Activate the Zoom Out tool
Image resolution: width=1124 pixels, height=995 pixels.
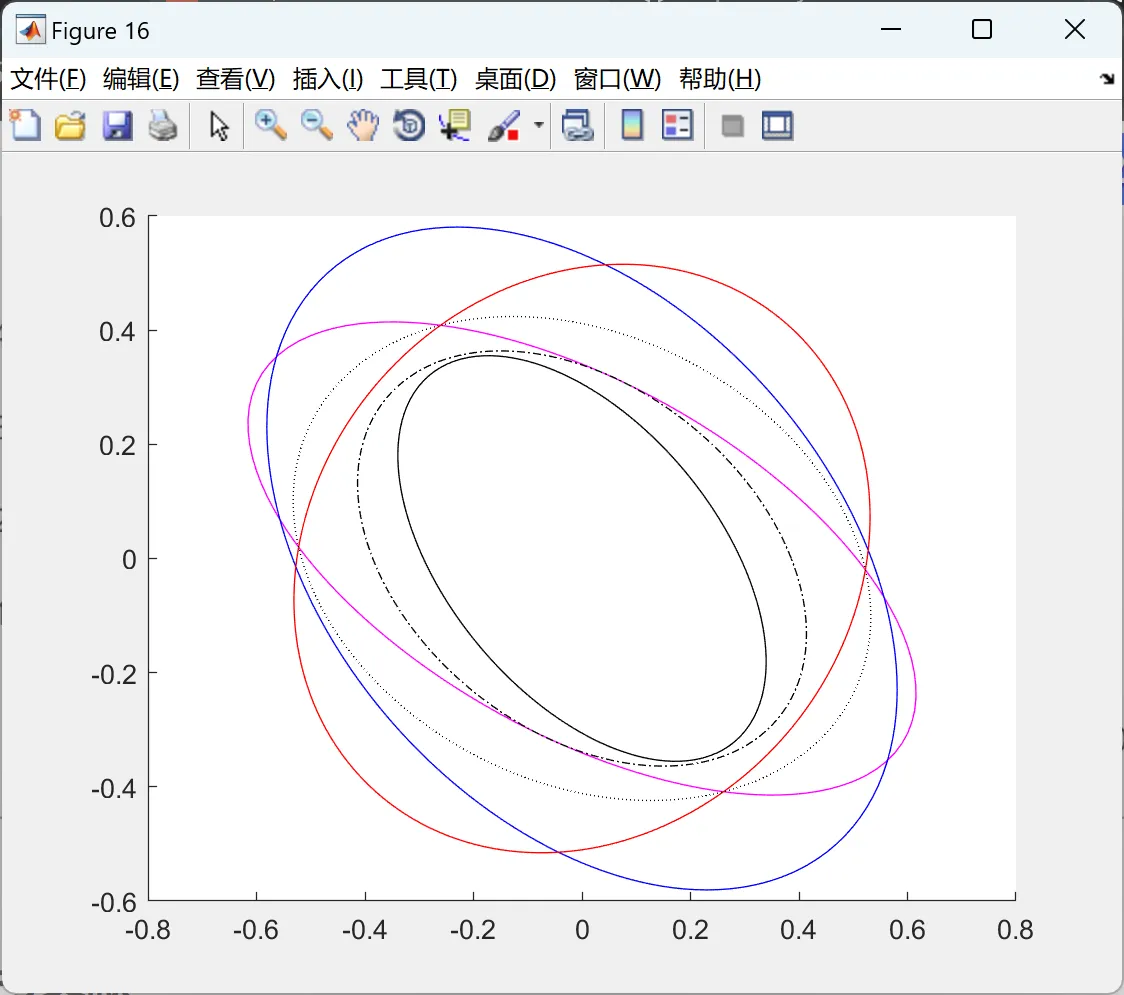(316, 125)
